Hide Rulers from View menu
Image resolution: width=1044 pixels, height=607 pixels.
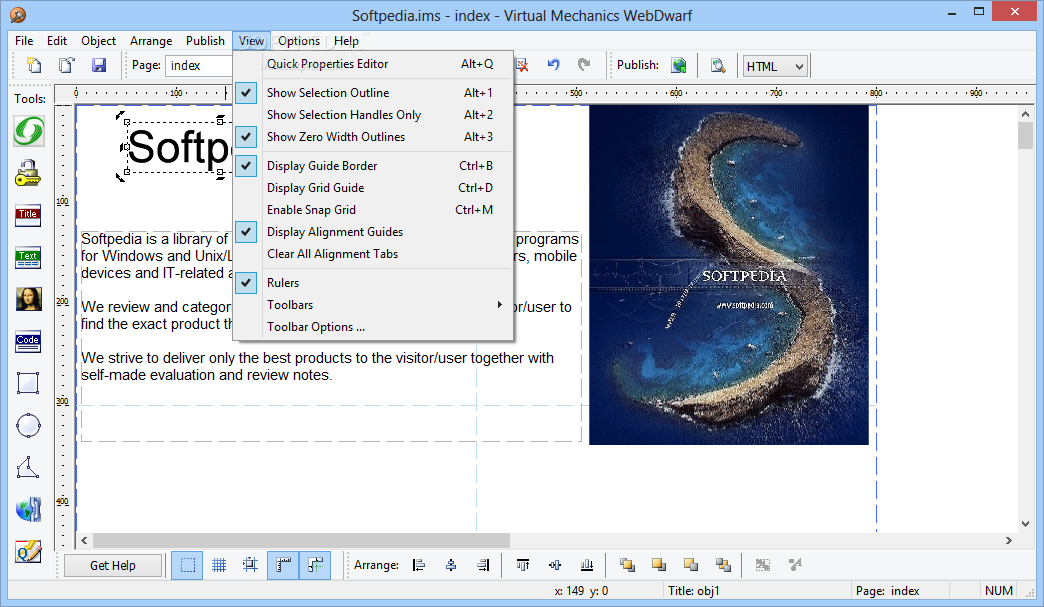click(373, 283)
